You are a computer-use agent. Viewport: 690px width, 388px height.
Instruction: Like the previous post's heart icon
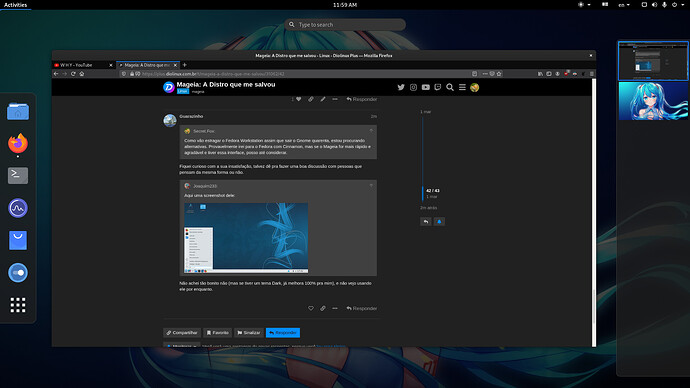tap(299, 99)
